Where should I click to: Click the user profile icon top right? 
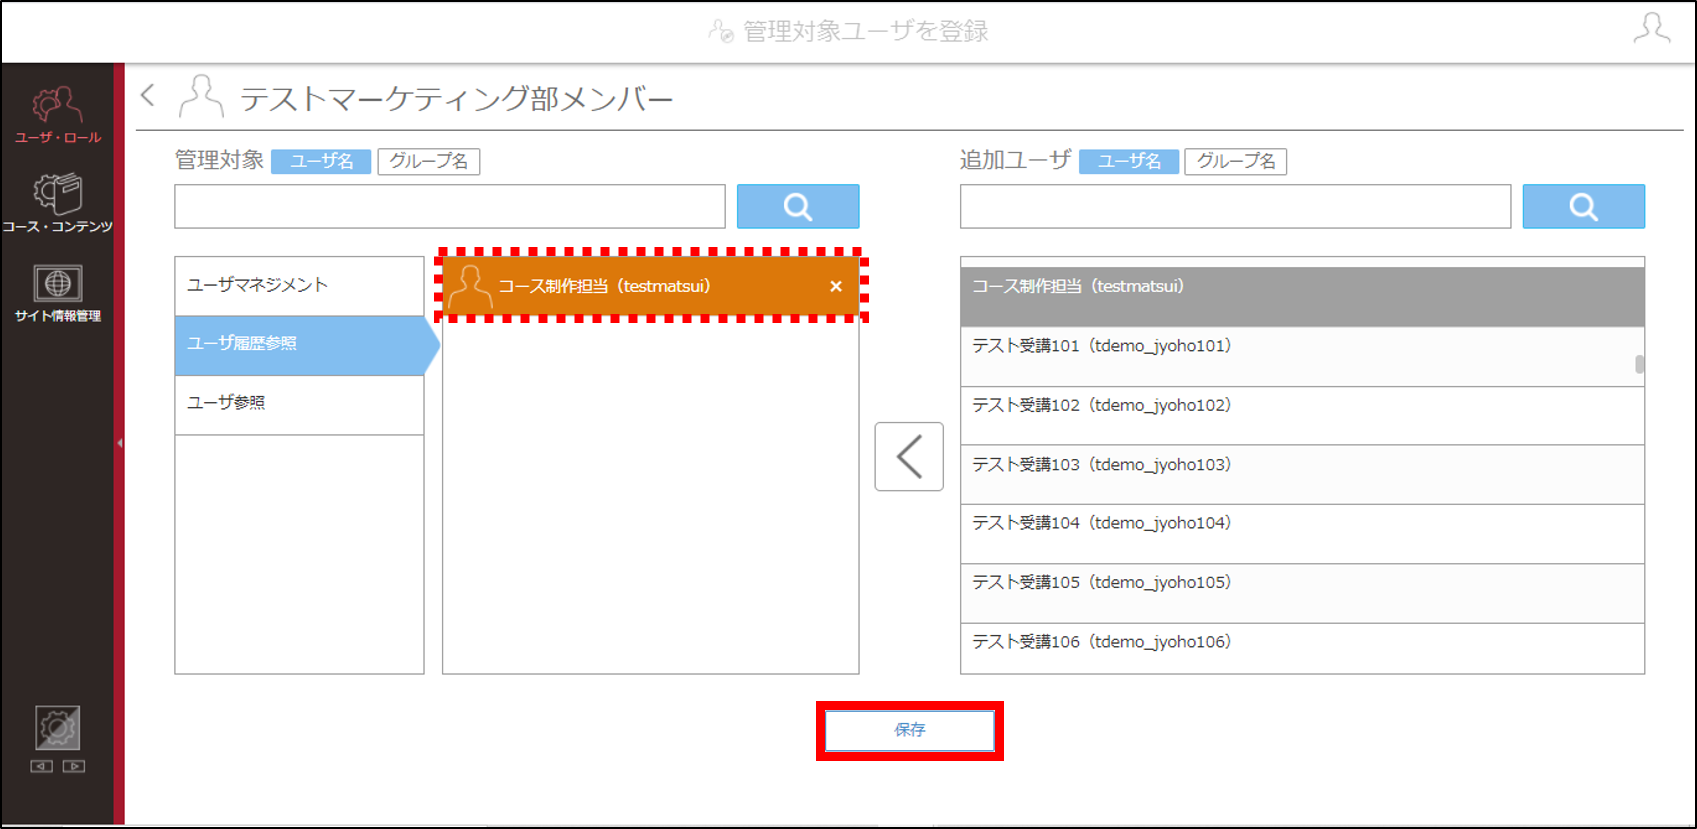click(x=1651, y=28)
